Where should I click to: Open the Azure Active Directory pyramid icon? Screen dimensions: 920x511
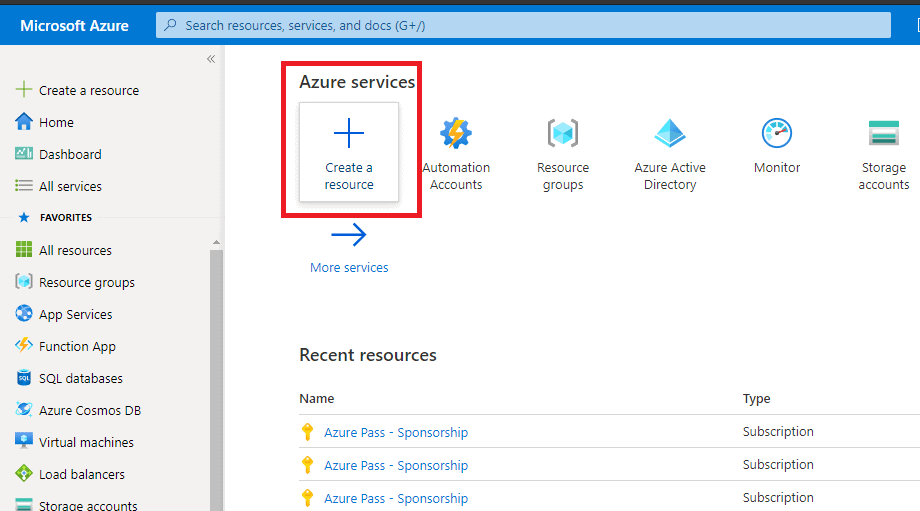point(669,133)
